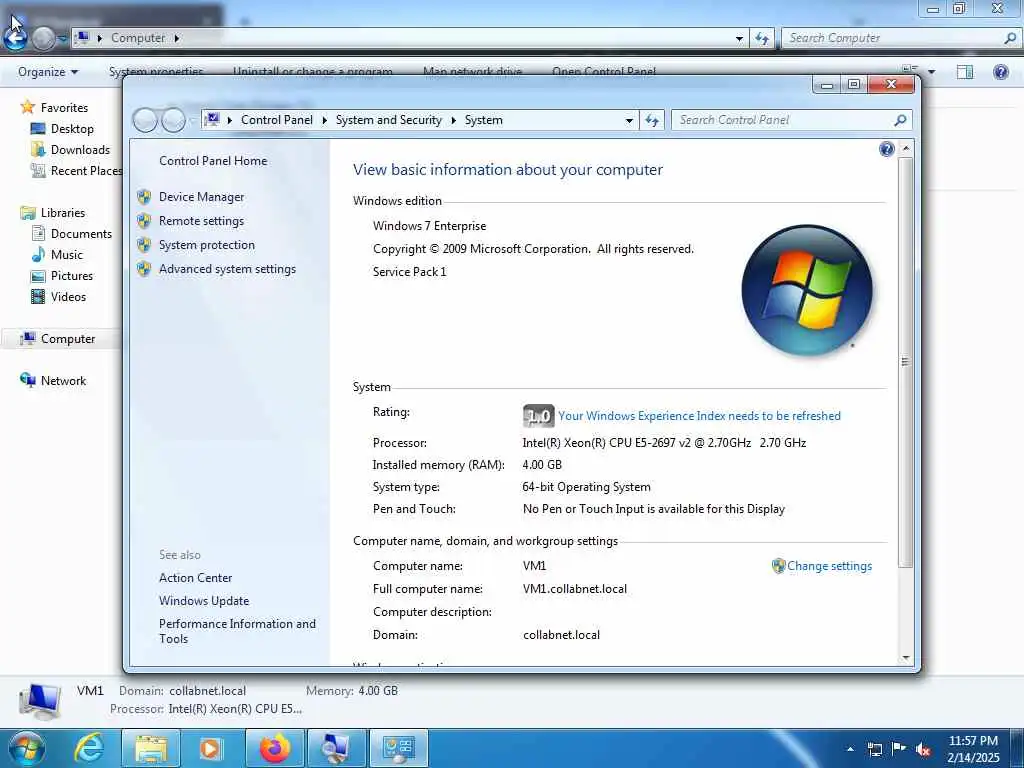This screenshot has height=768, width=1024.
Task: Open Device Manager from the sidebar
Action: click(x=201, y=197)
